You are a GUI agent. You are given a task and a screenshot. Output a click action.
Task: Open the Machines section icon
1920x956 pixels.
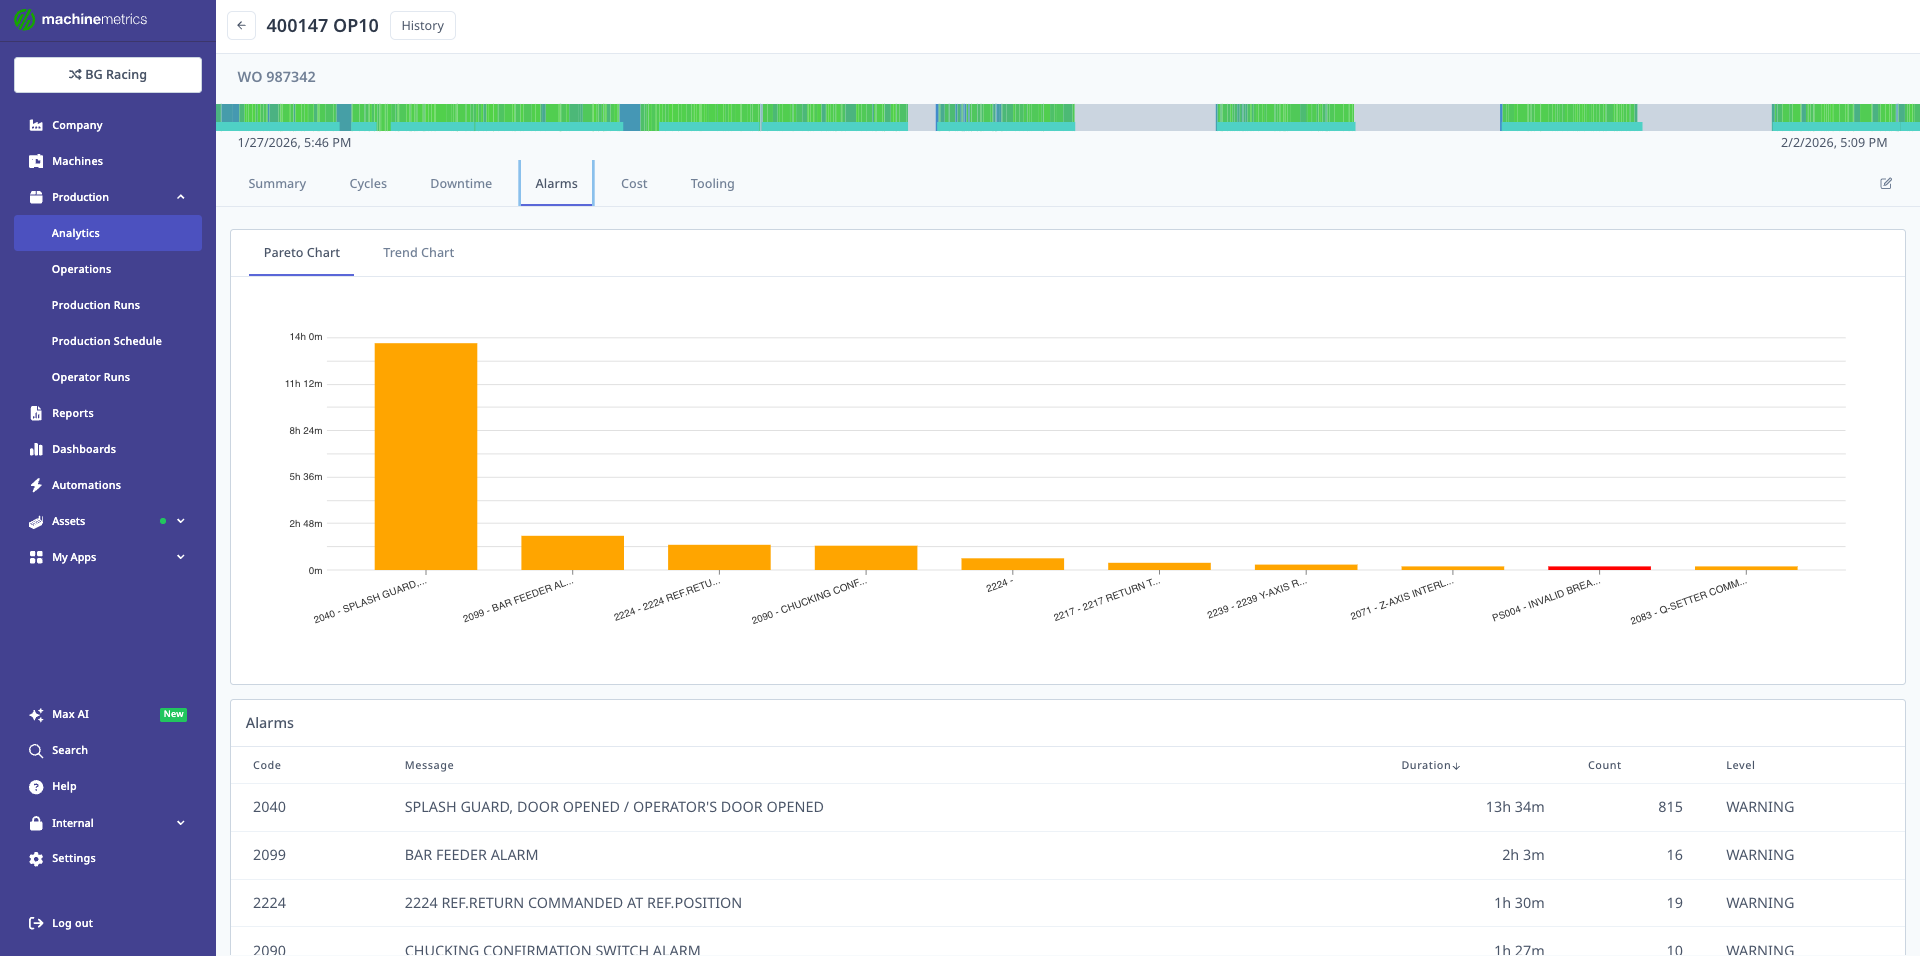[x=35, y=160]
